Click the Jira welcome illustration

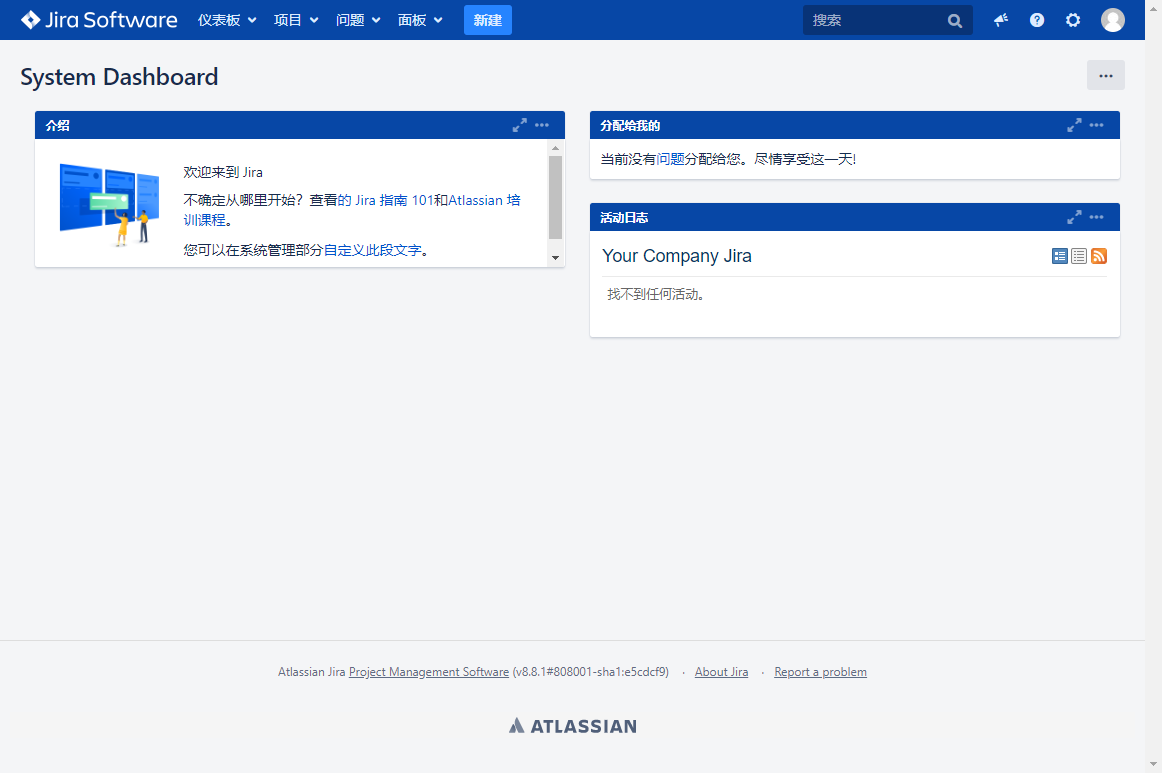pyautogui.click(x=110, y=205)
